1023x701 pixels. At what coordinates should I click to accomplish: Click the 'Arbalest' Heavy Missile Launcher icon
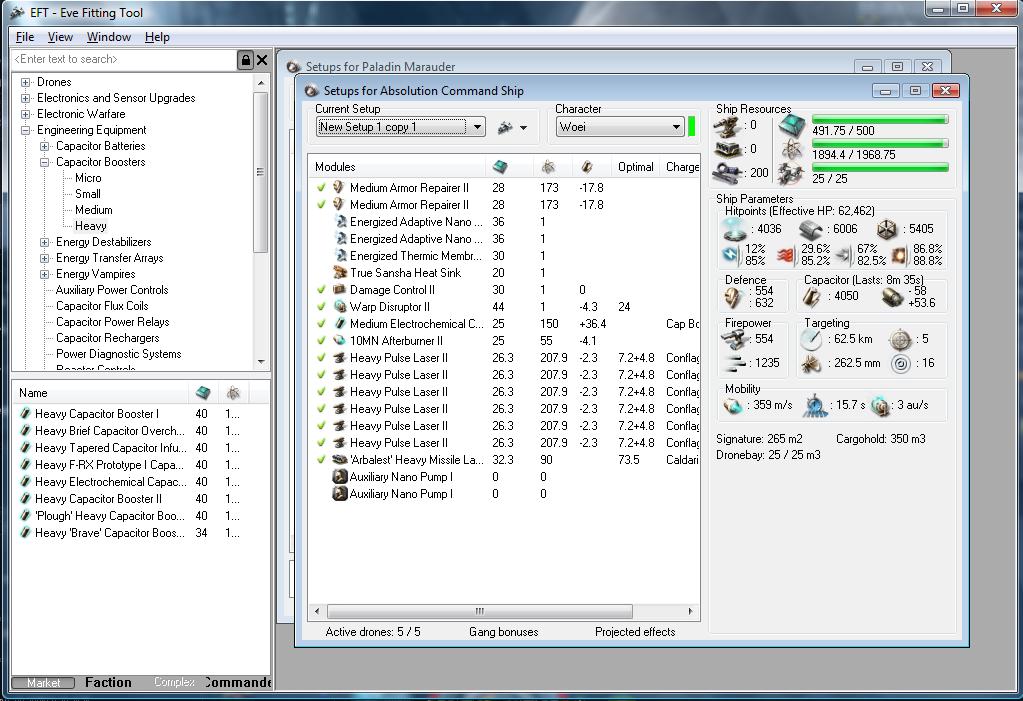pyautogui.click(x=340, y=460)
